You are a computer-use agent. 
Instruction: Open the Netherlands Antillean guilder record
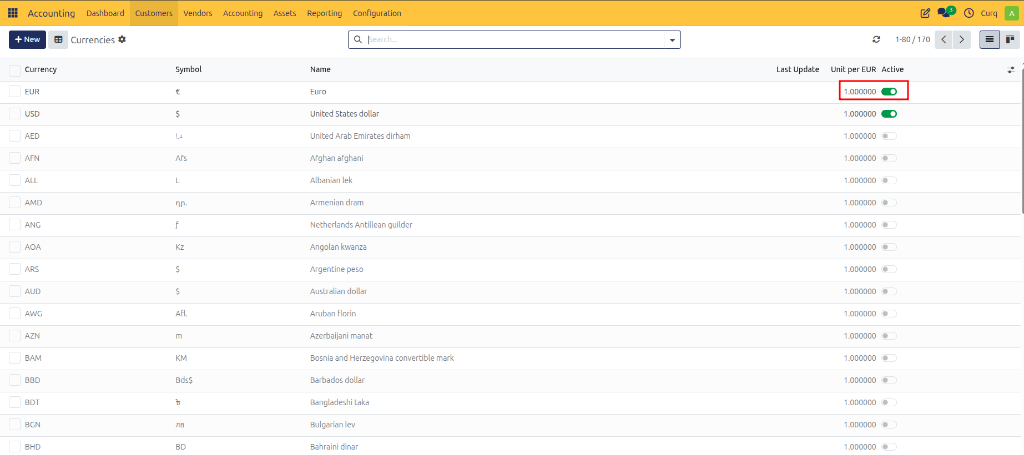pos(361,225)
